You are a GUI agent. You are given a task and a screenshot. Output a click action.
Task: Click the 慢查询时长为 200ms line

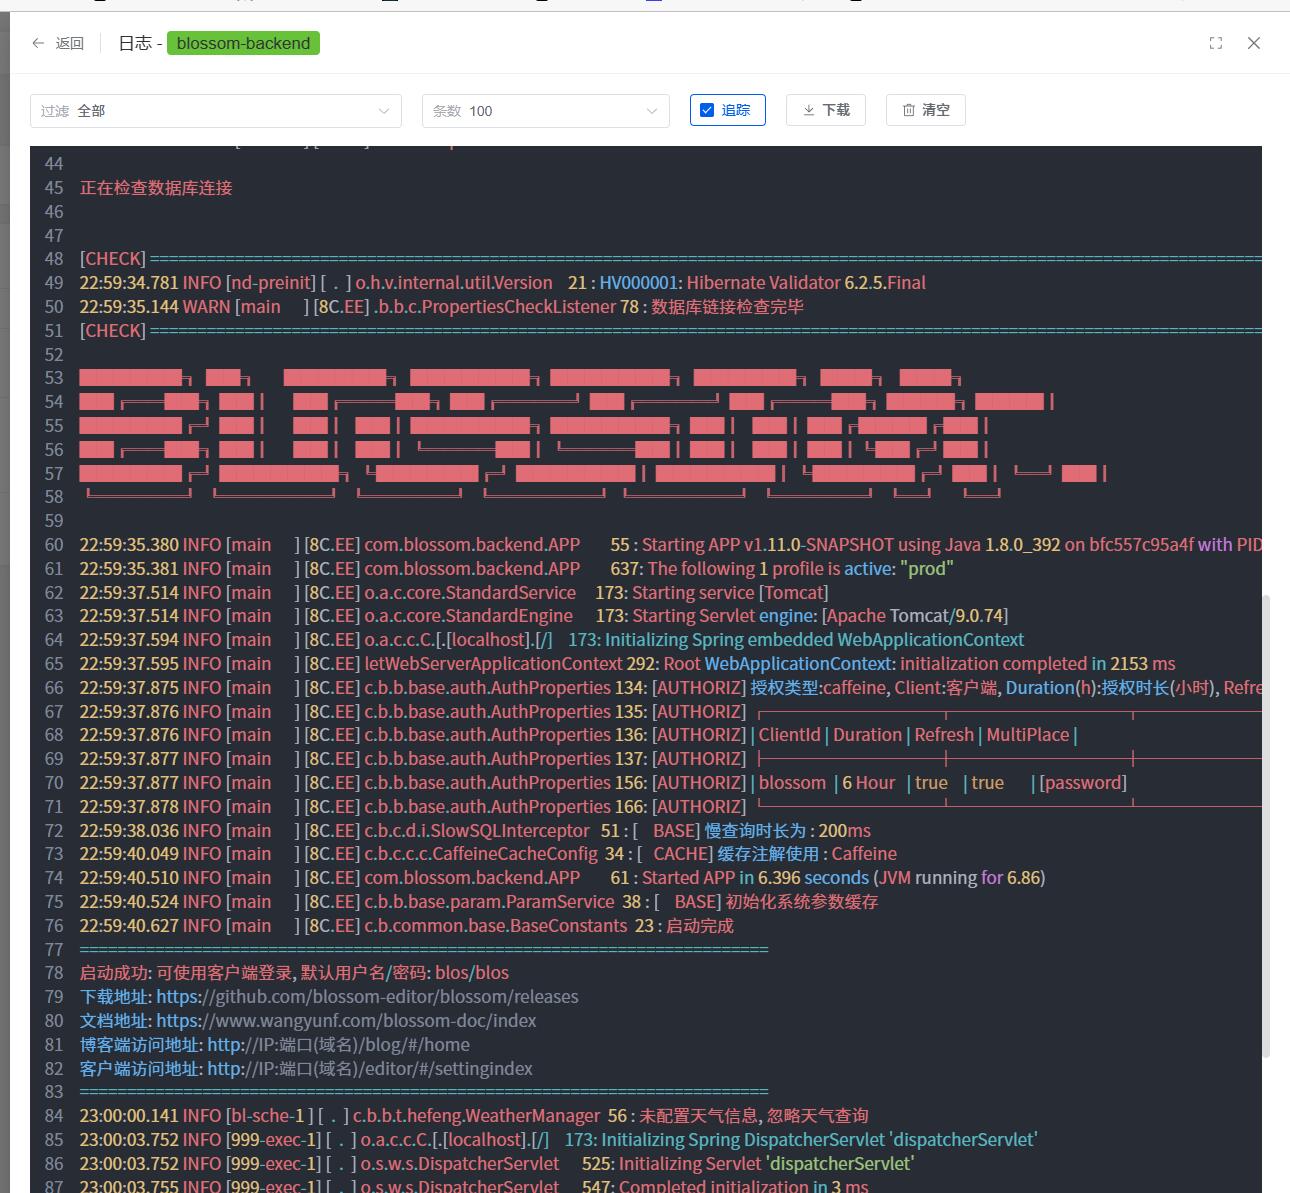(x=475, y=831)
